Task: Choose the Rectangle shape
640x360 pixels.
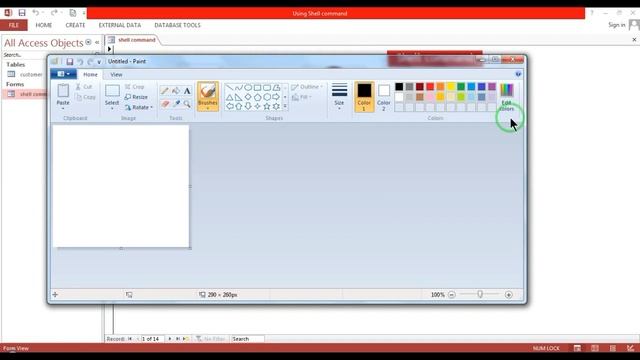Action: pyautogui.click(x=257, y=87)
